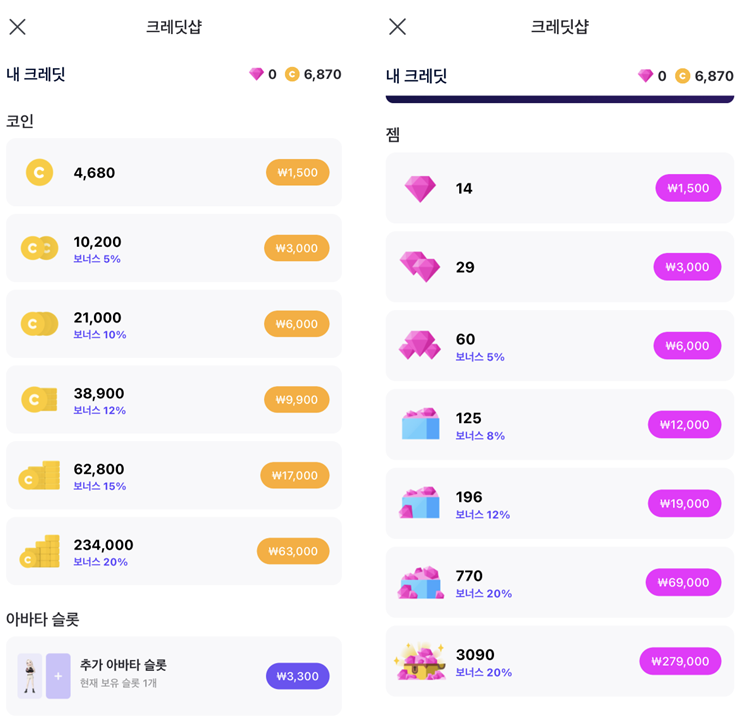The width and height of the screenshot is (737, 719).
Task: Tap the ₩63,000 coin price button
Action: point(293,551)
